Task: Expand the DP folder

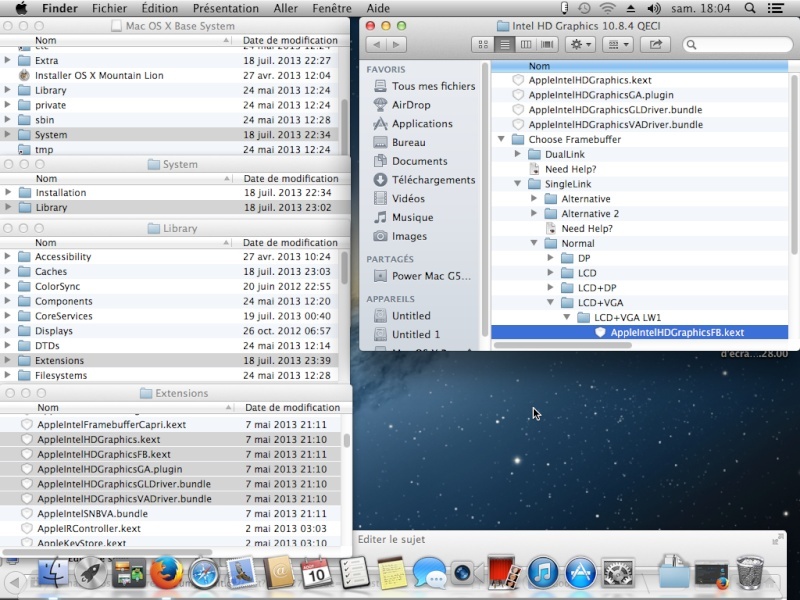Action: [550, 258]
